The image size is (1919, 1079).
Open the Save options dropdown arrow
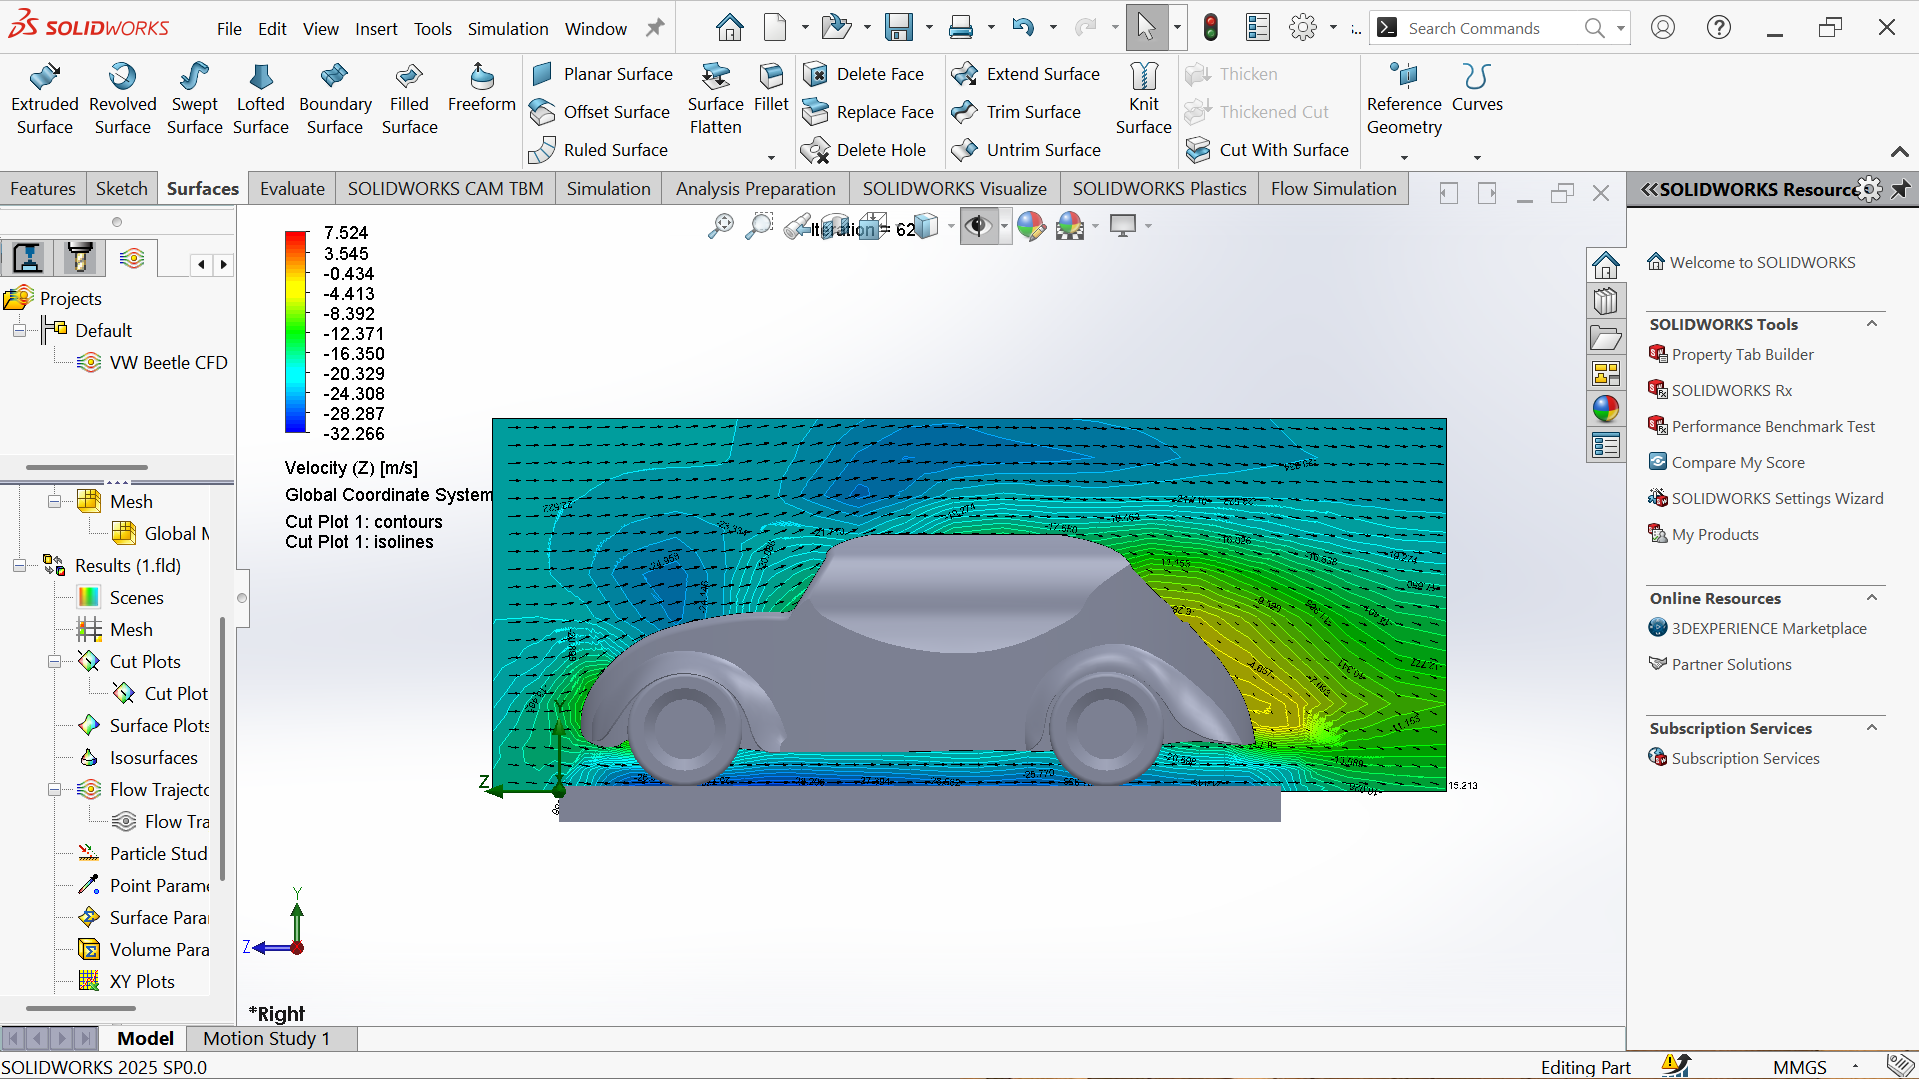929,28
